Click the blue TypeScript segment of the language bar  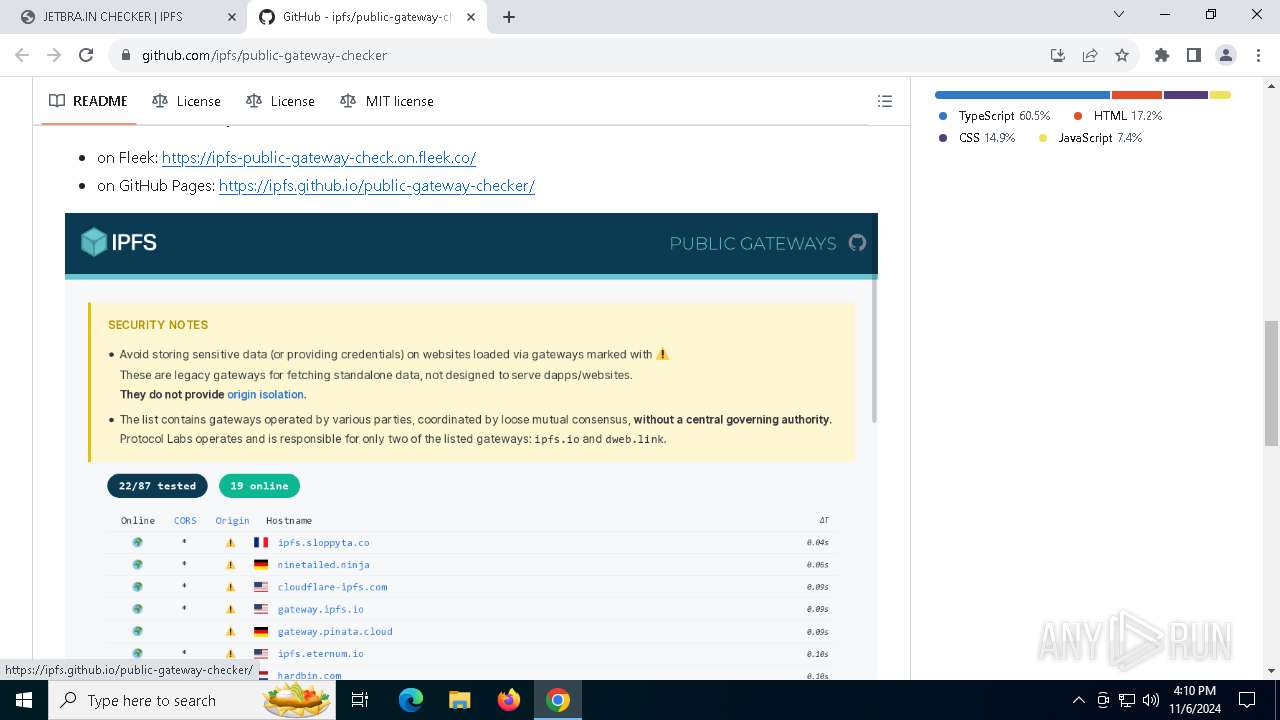click(1022, 95)
